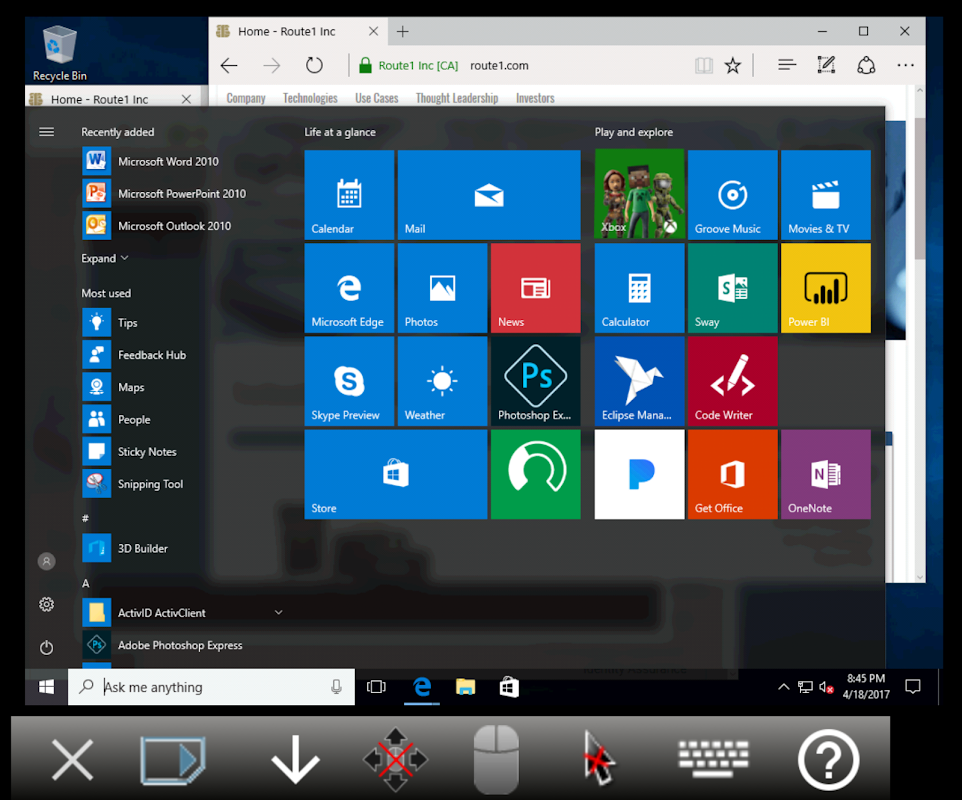The image size is (962, 800).
Task: Open the green swirl app tile
Action: coord(536,474)
